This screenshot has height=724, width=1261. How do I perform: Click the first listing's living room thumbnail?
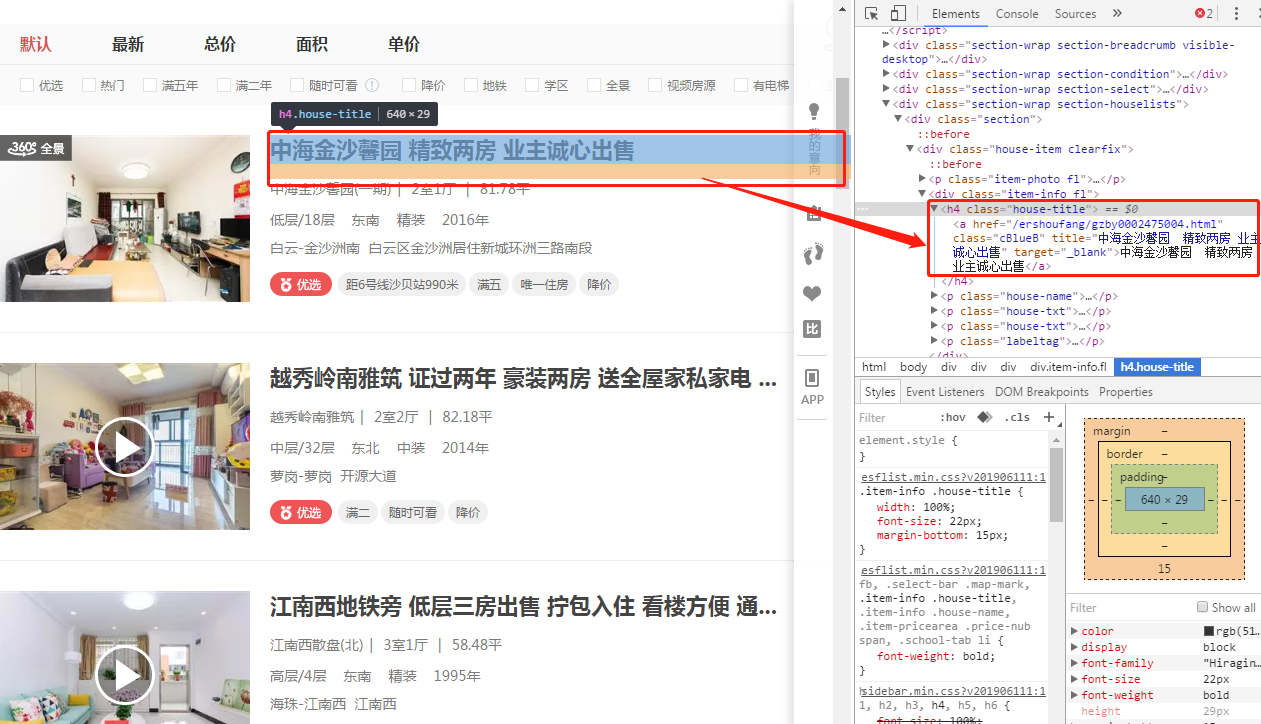coord(125,218)
